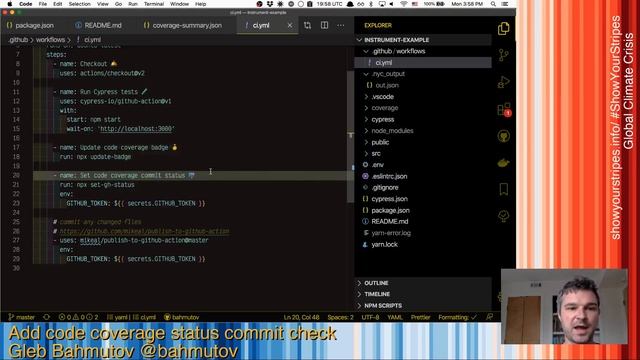Screen dimensions: 640x360
Task: Open the Run and Debug view icon
Action: click(x=504, y=82)
